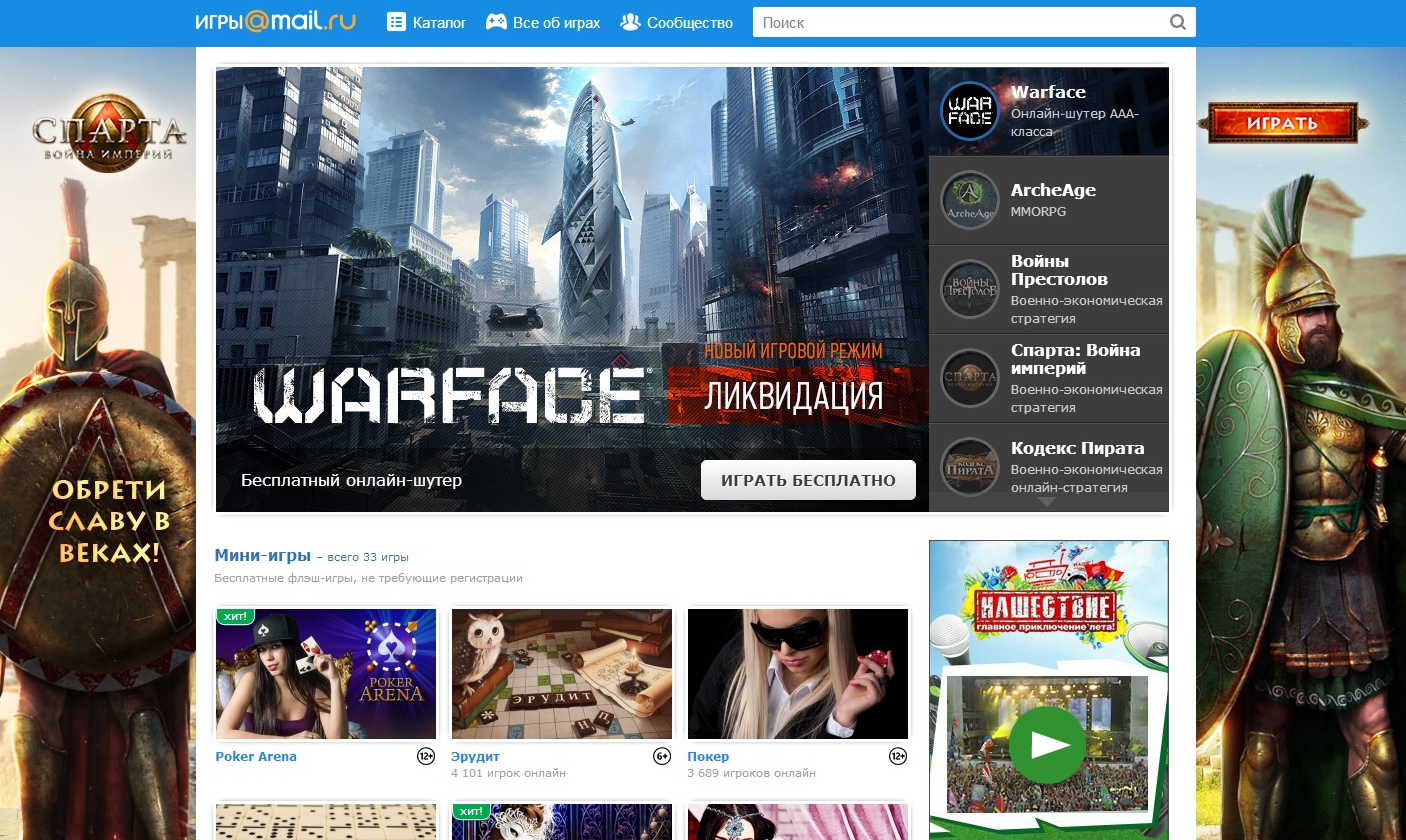Open the Игры@mail.ru home logo

tap(276, 21)
